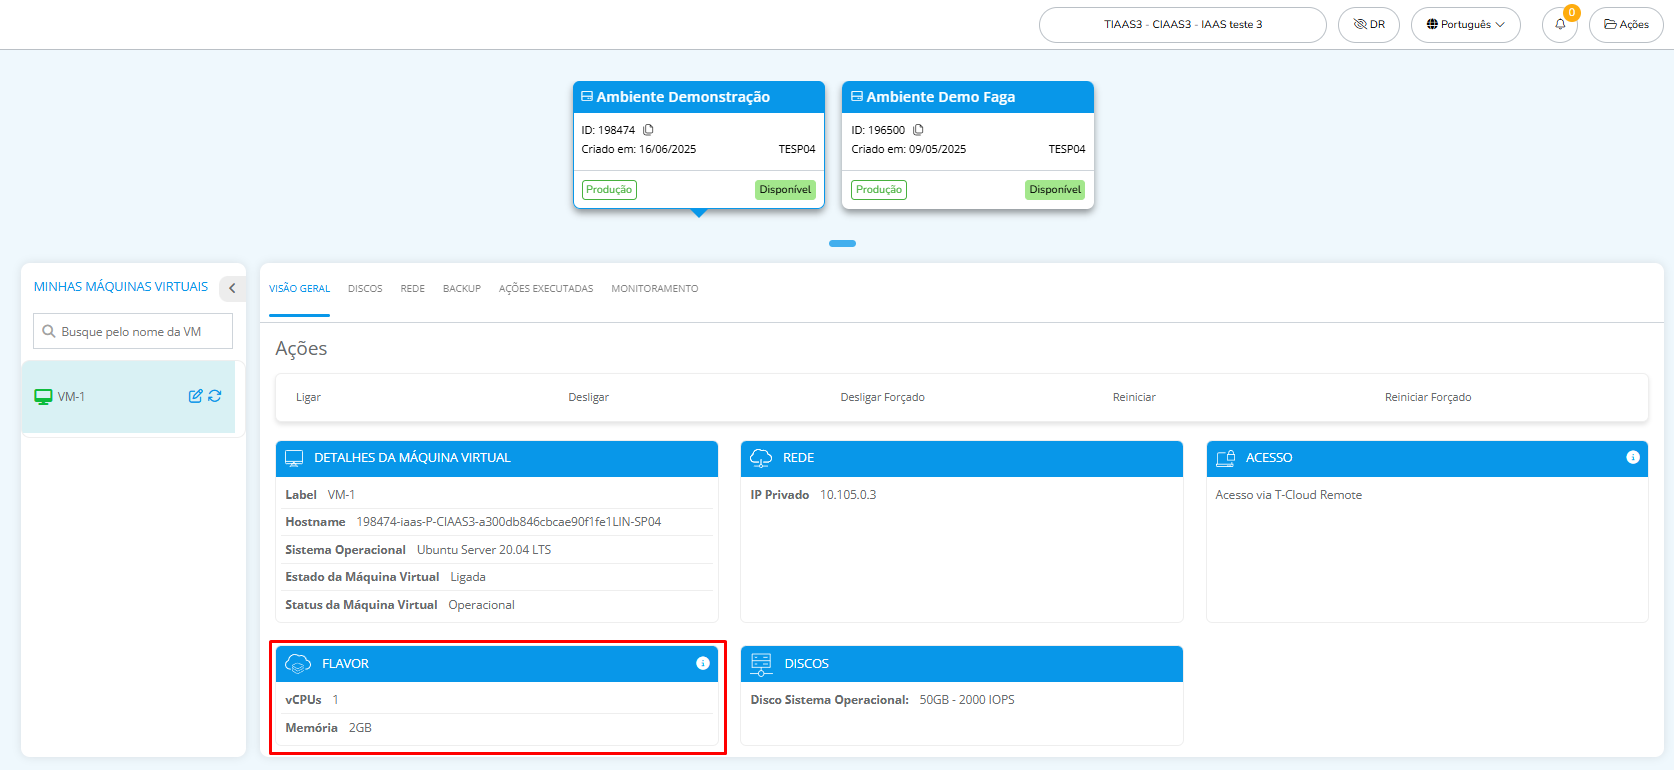This screenshot has height=770, width=1674.
Task: Click Produção tag on Ambiente Demonstração card
Action: click(609, 190)
